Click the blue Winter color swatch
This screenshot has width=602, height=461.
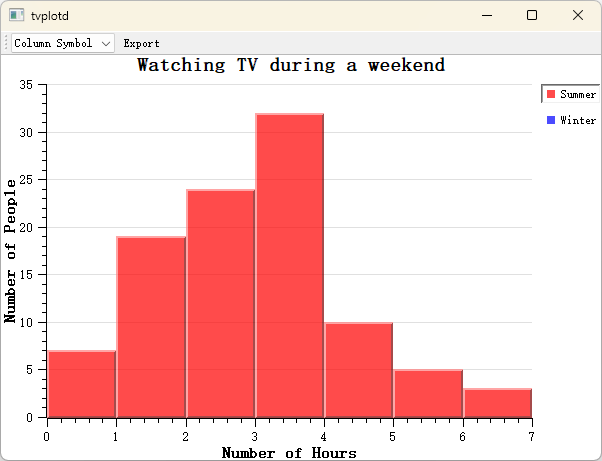tap(551, 120)
